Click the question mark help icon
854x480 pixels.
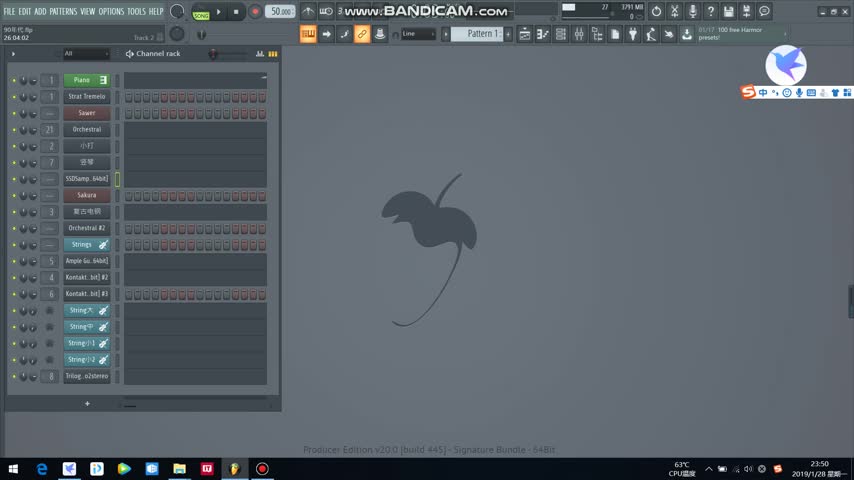(x=710, y=11)
